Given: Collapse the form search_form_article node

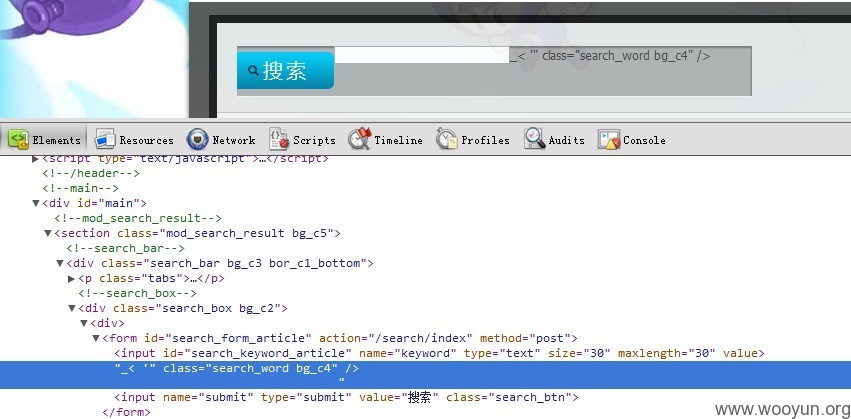Looking at the screenshot, I should click(x=96, y=338).
